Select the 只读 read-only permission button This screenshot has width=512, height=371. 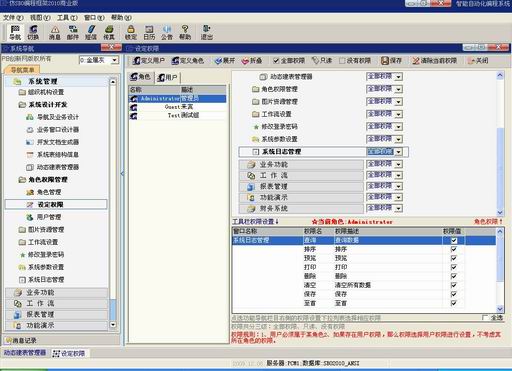tap(322, 61)
